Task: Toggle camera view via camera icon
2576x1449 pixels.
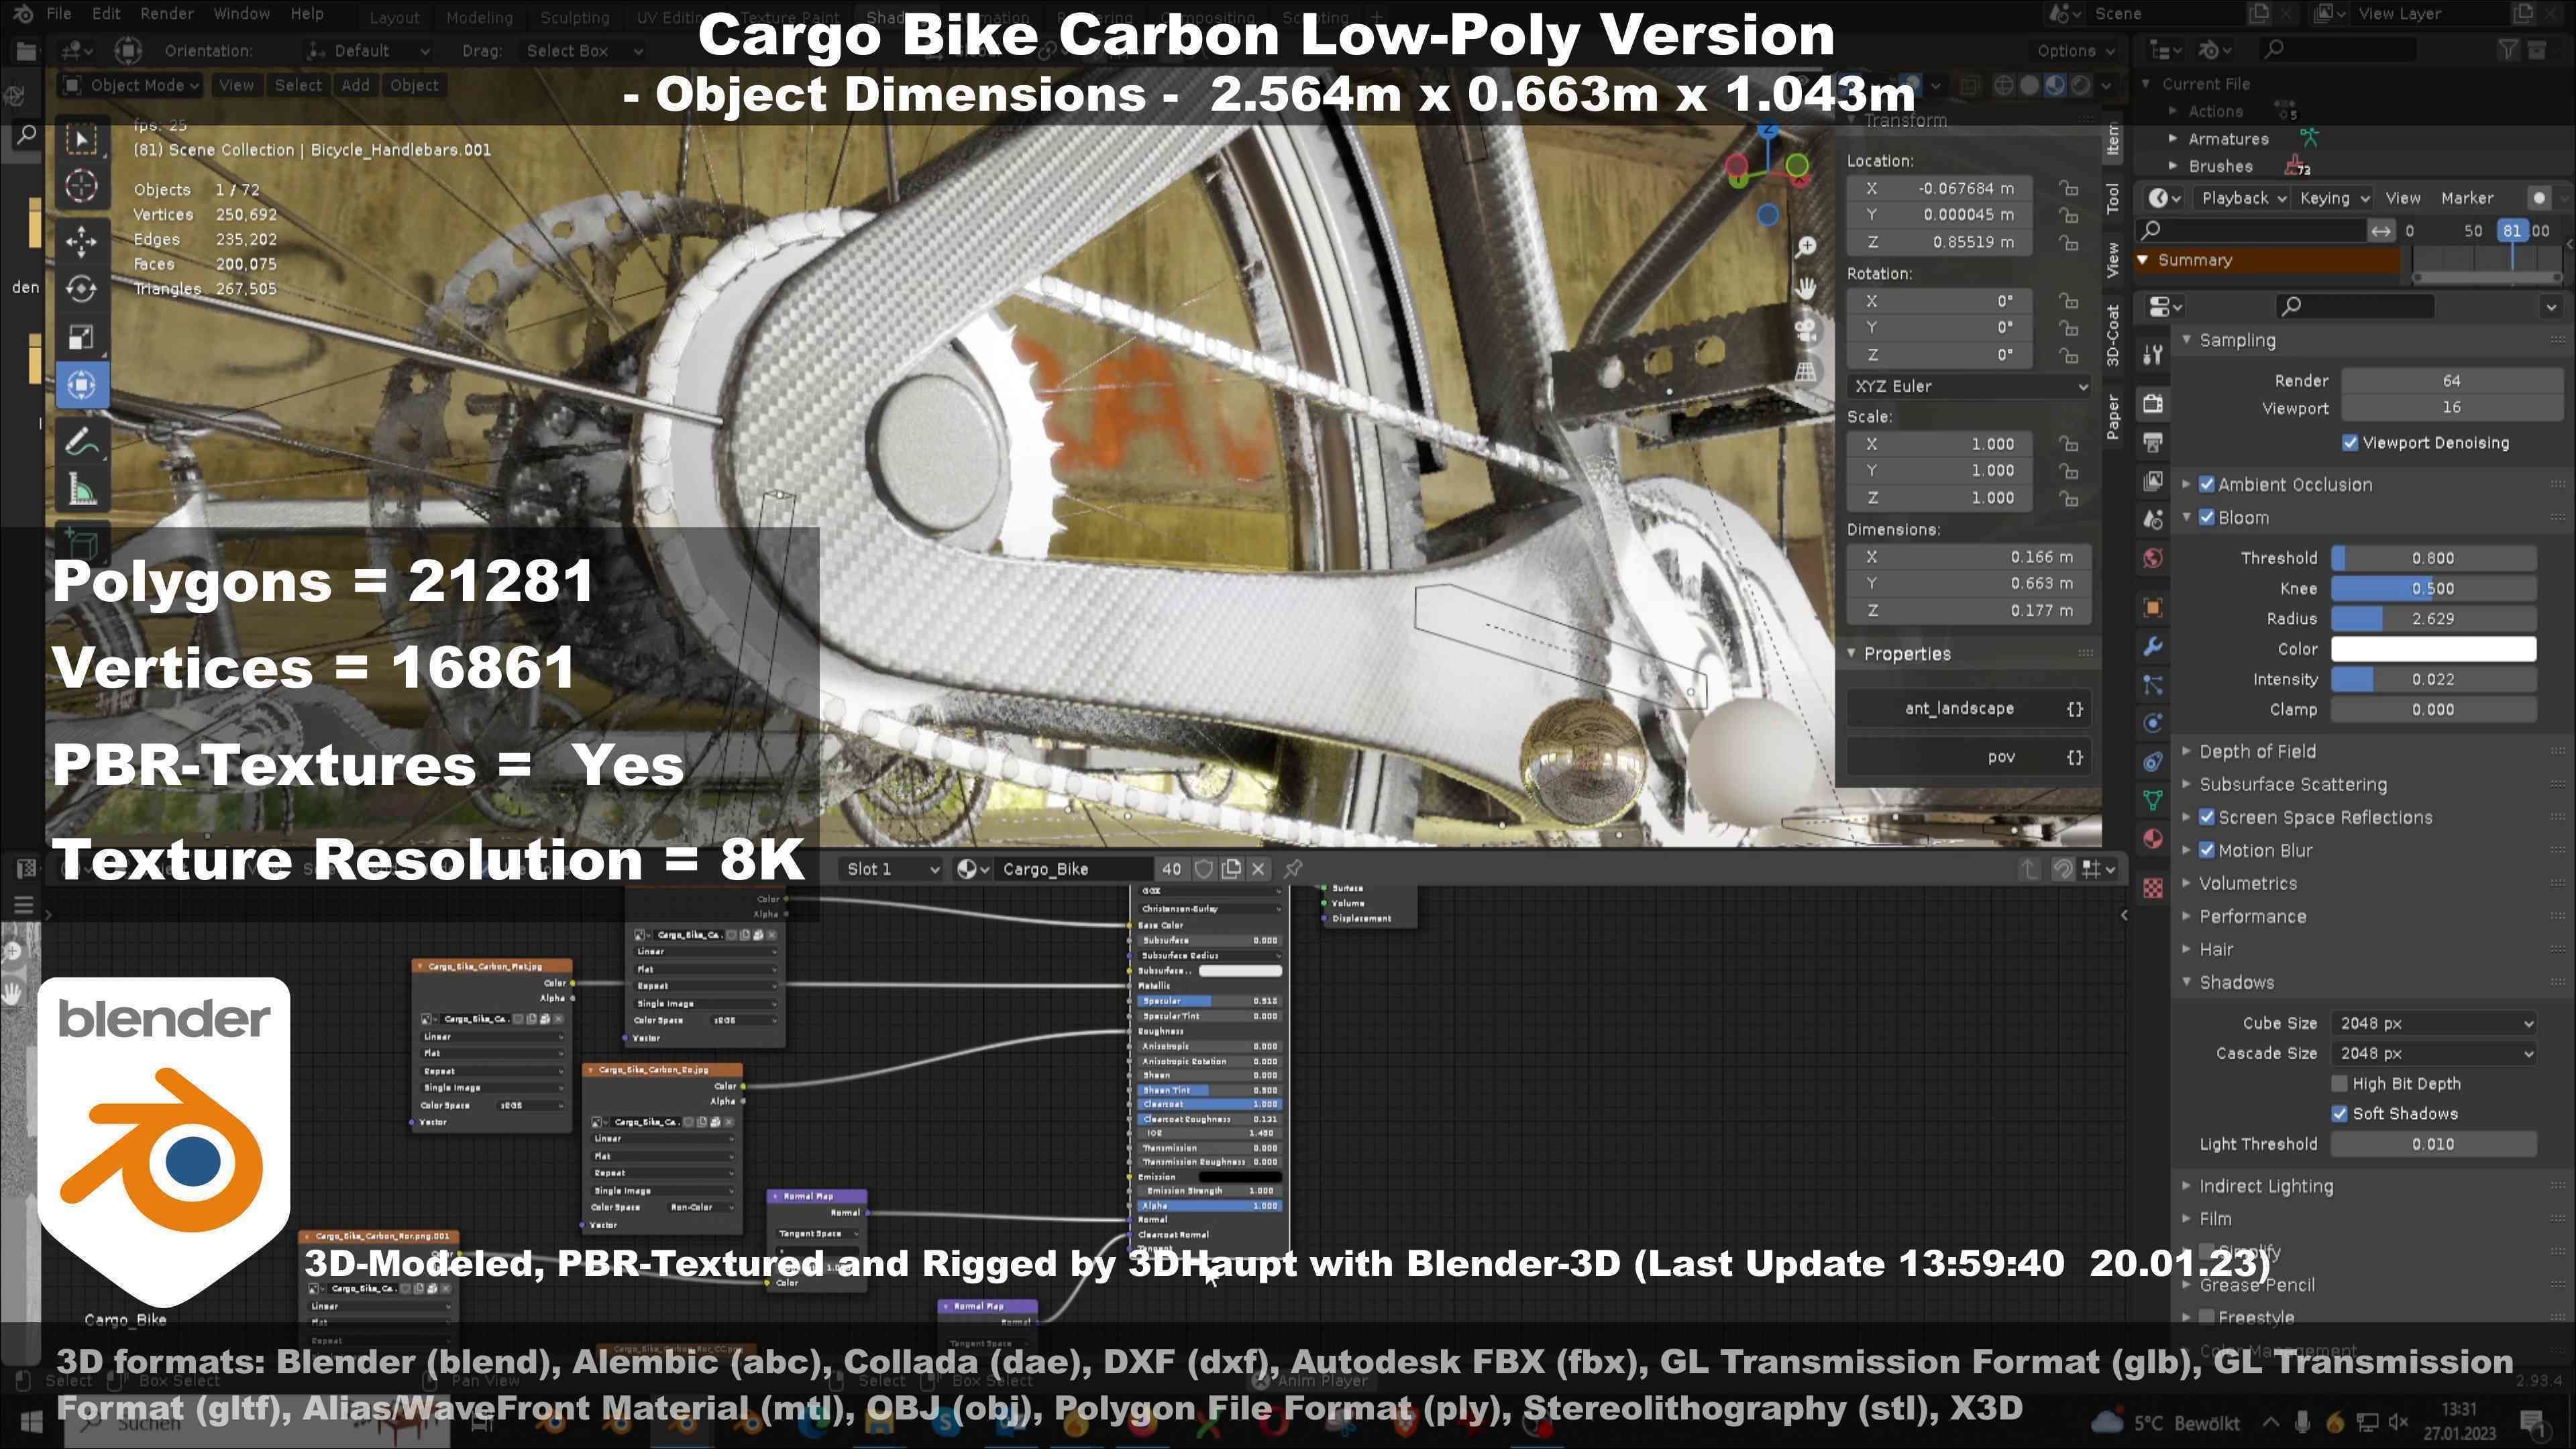Action: click(1806, 330)
